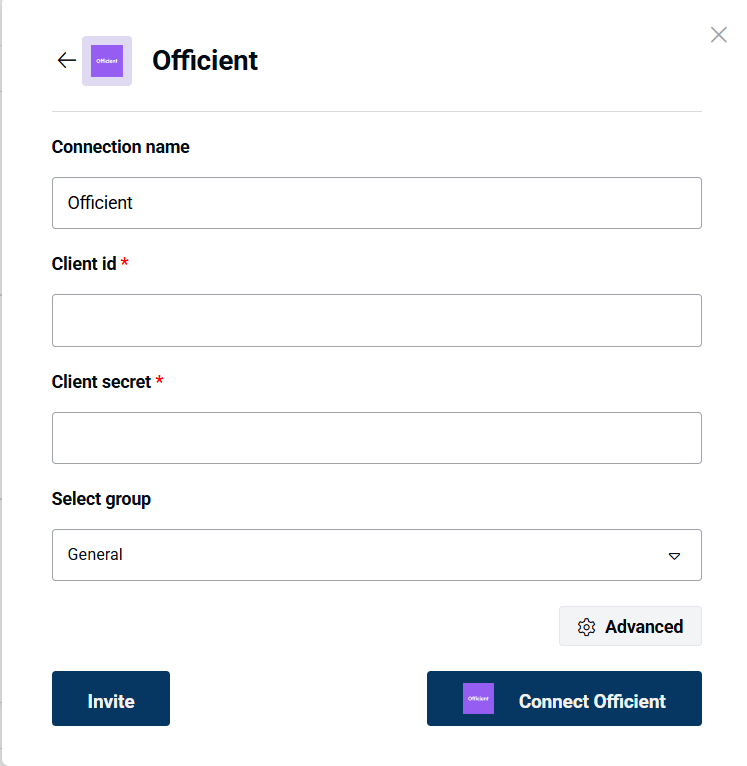747x766 pixels.
Task: Go back using the left arrow
Action: point(66,61)
